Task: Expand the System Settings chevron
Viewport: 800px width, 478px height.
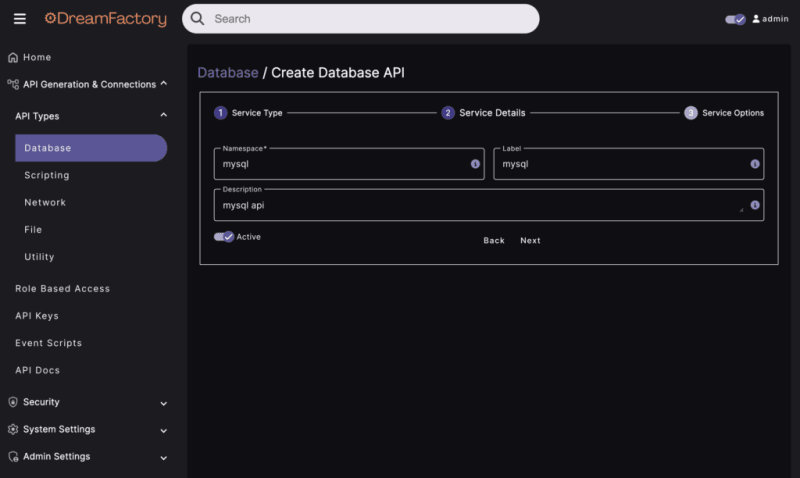Action: tap(164, 431)
